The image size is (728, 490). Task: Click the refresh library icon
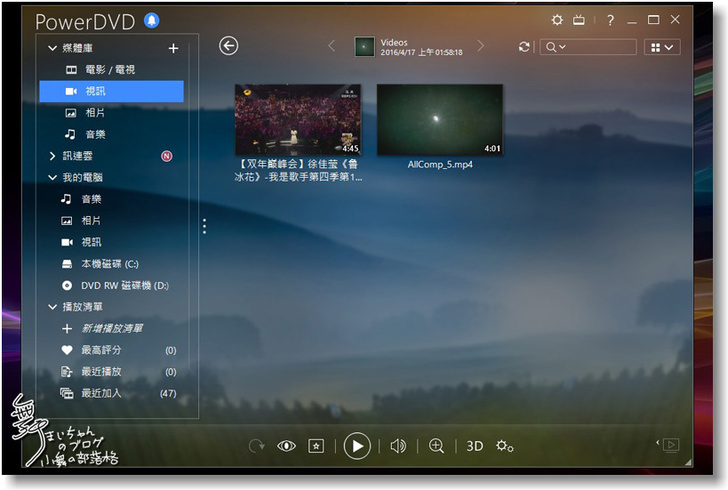click(525, 47)
